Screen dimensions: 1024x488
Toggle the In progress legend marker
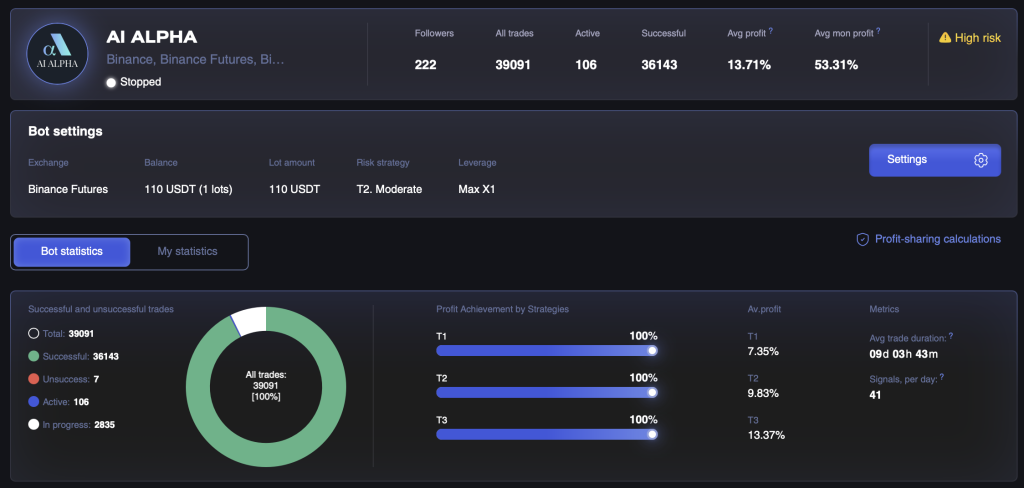tap(33, 425)
